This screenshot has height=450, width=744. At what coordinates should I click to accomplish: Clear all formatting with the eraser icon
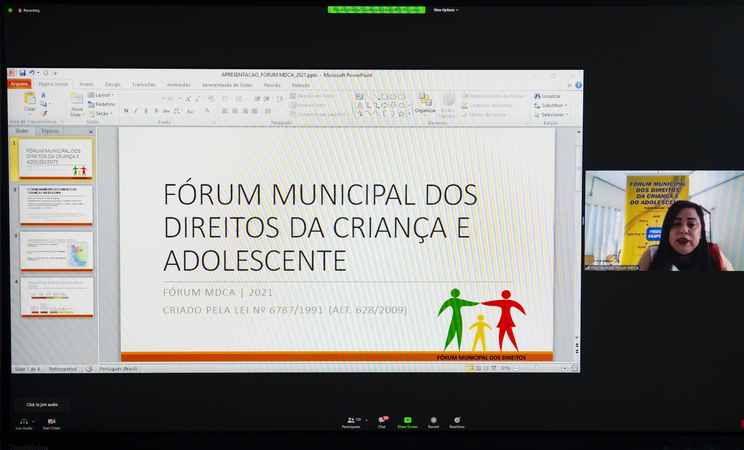tap(211, 99)
